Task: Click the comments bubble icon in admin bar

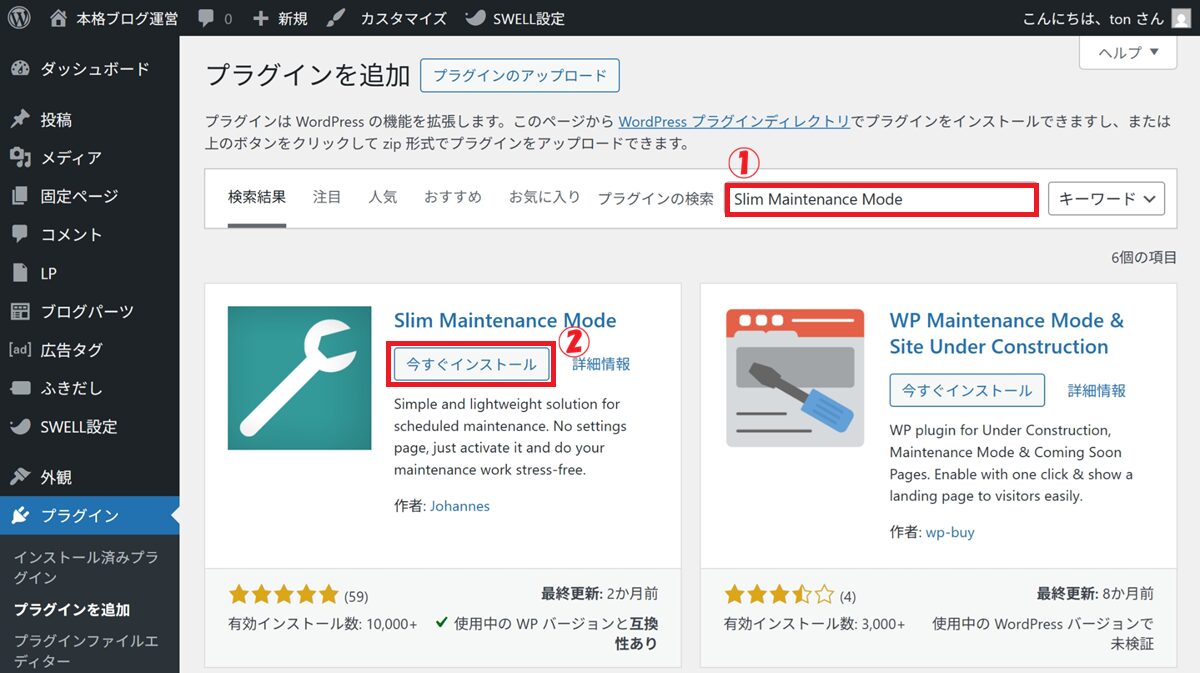Action: (206, 18)
